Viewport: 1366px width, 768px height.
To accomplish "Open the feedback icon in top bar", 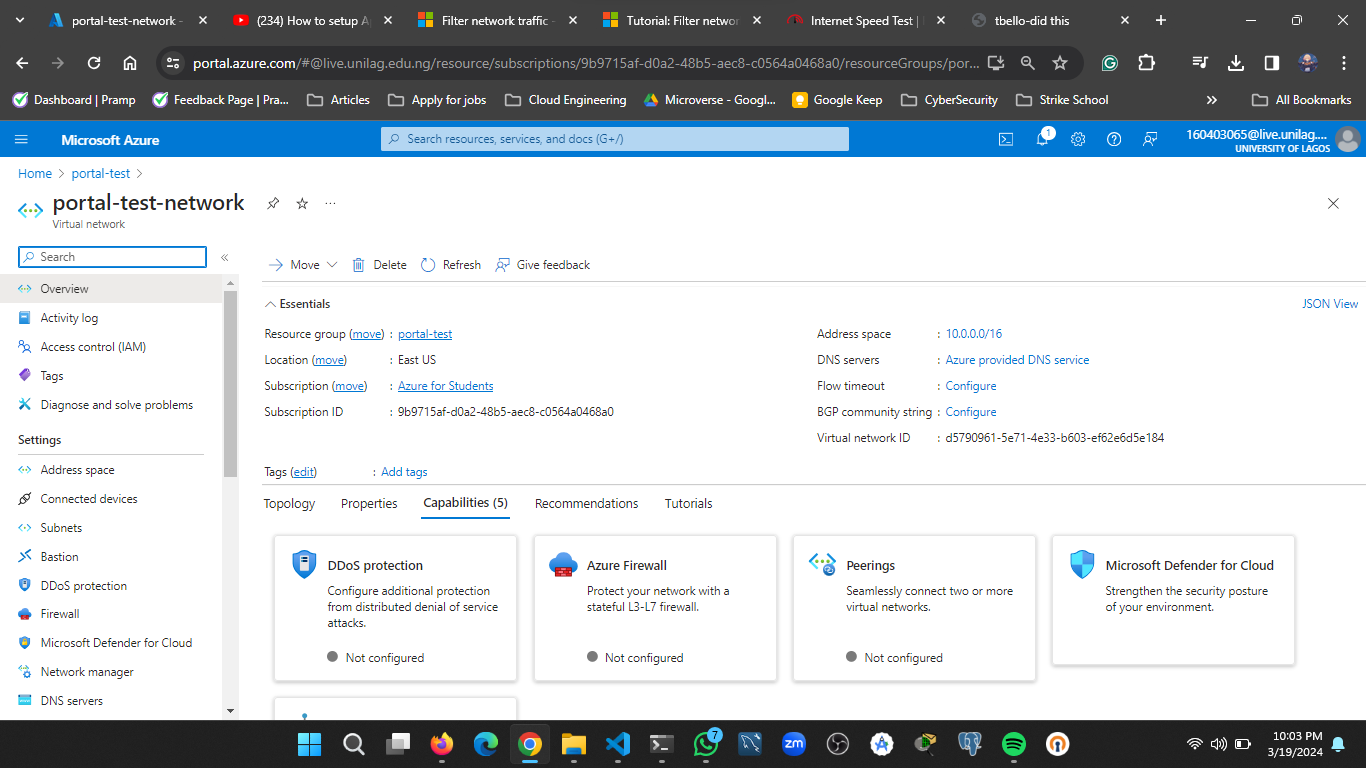I will pyautogui.click(x=1150, y=140).
